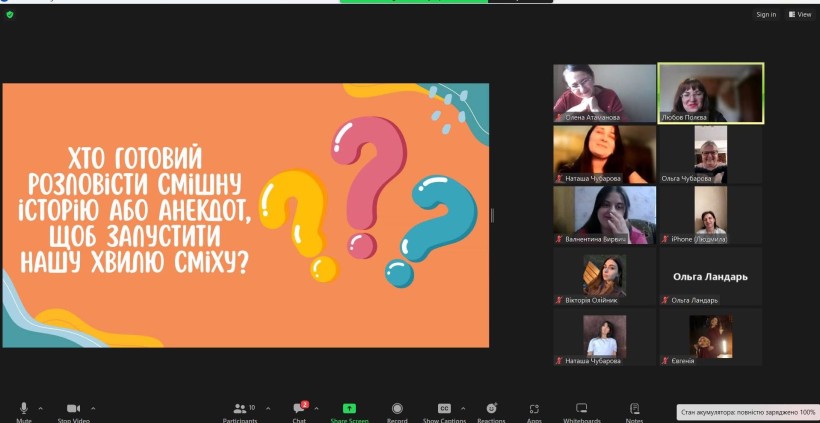Image resolution: width=820 pixels, height=423 pixels.
Task: Expand the captions options arrow
Action: coord(463,408)
